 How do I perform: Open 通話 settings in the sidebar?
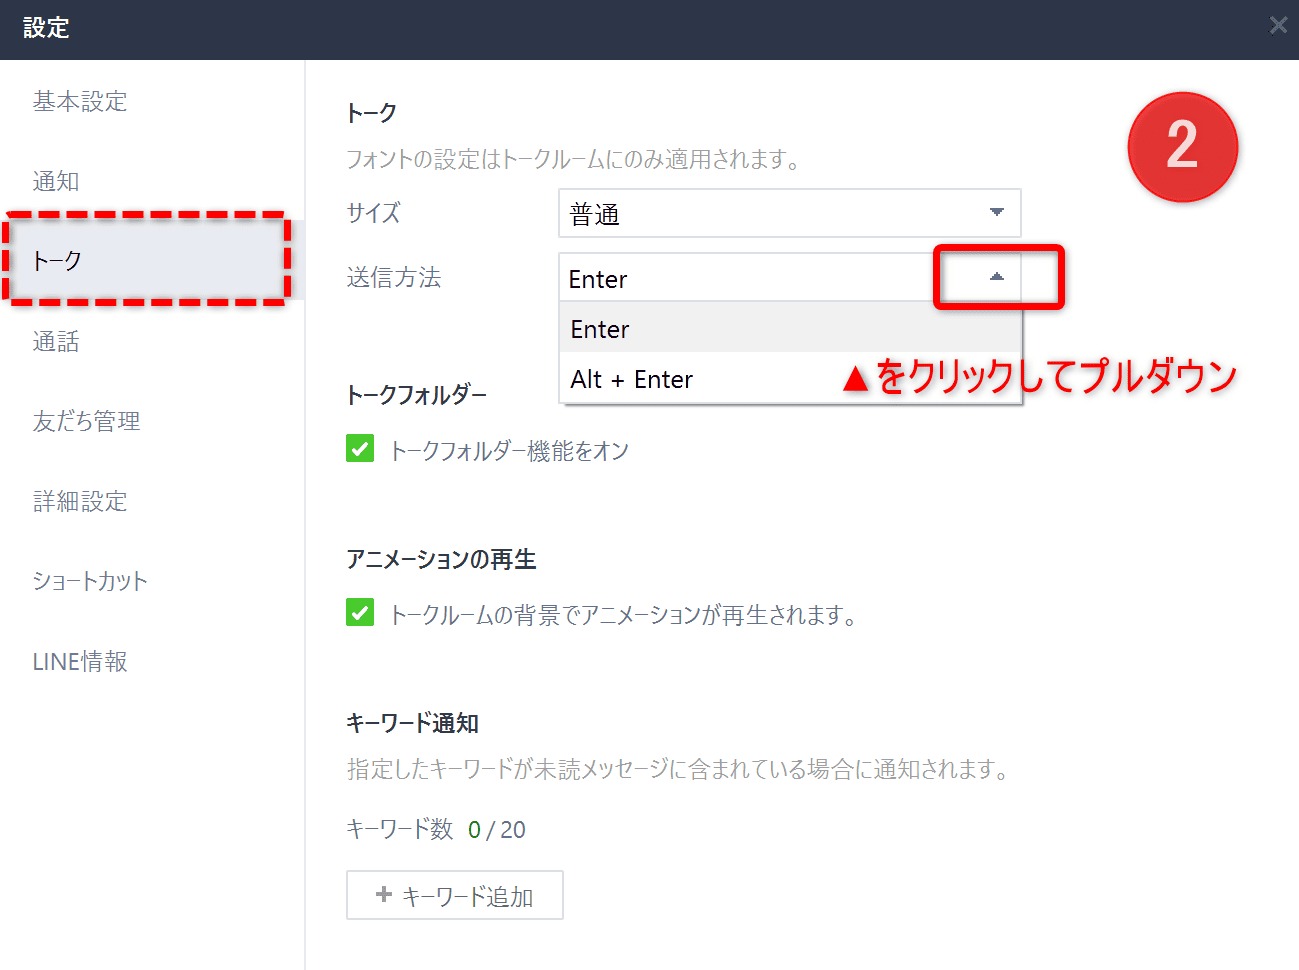[56, 341]
